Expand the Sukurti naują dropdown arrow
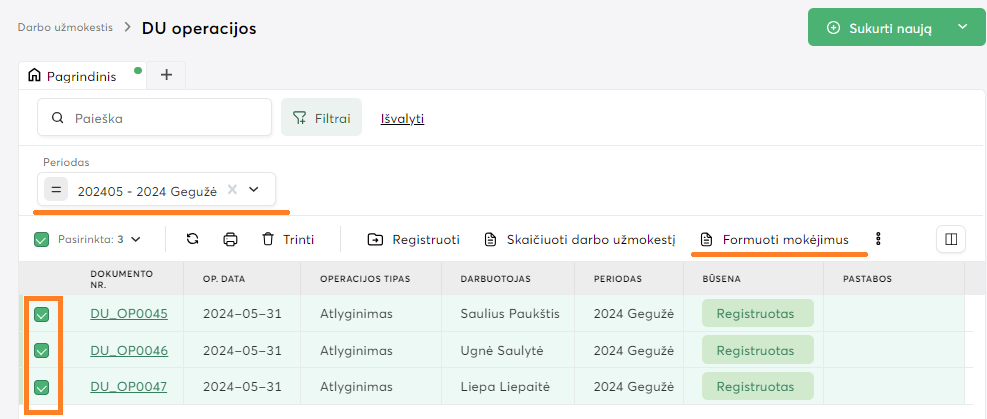The width and height of the screenshot is (987, 419). (963, 28)
